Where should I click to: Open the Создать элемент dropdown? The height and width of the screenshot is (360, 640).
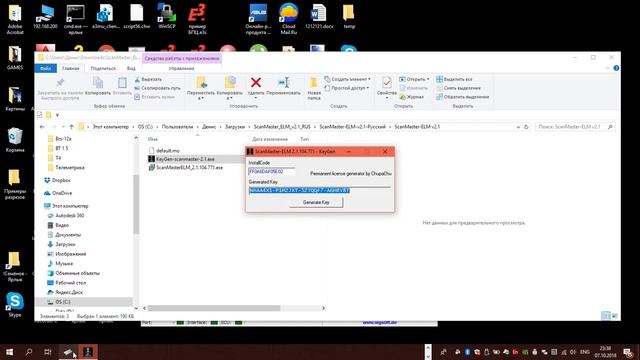[348, 79]
